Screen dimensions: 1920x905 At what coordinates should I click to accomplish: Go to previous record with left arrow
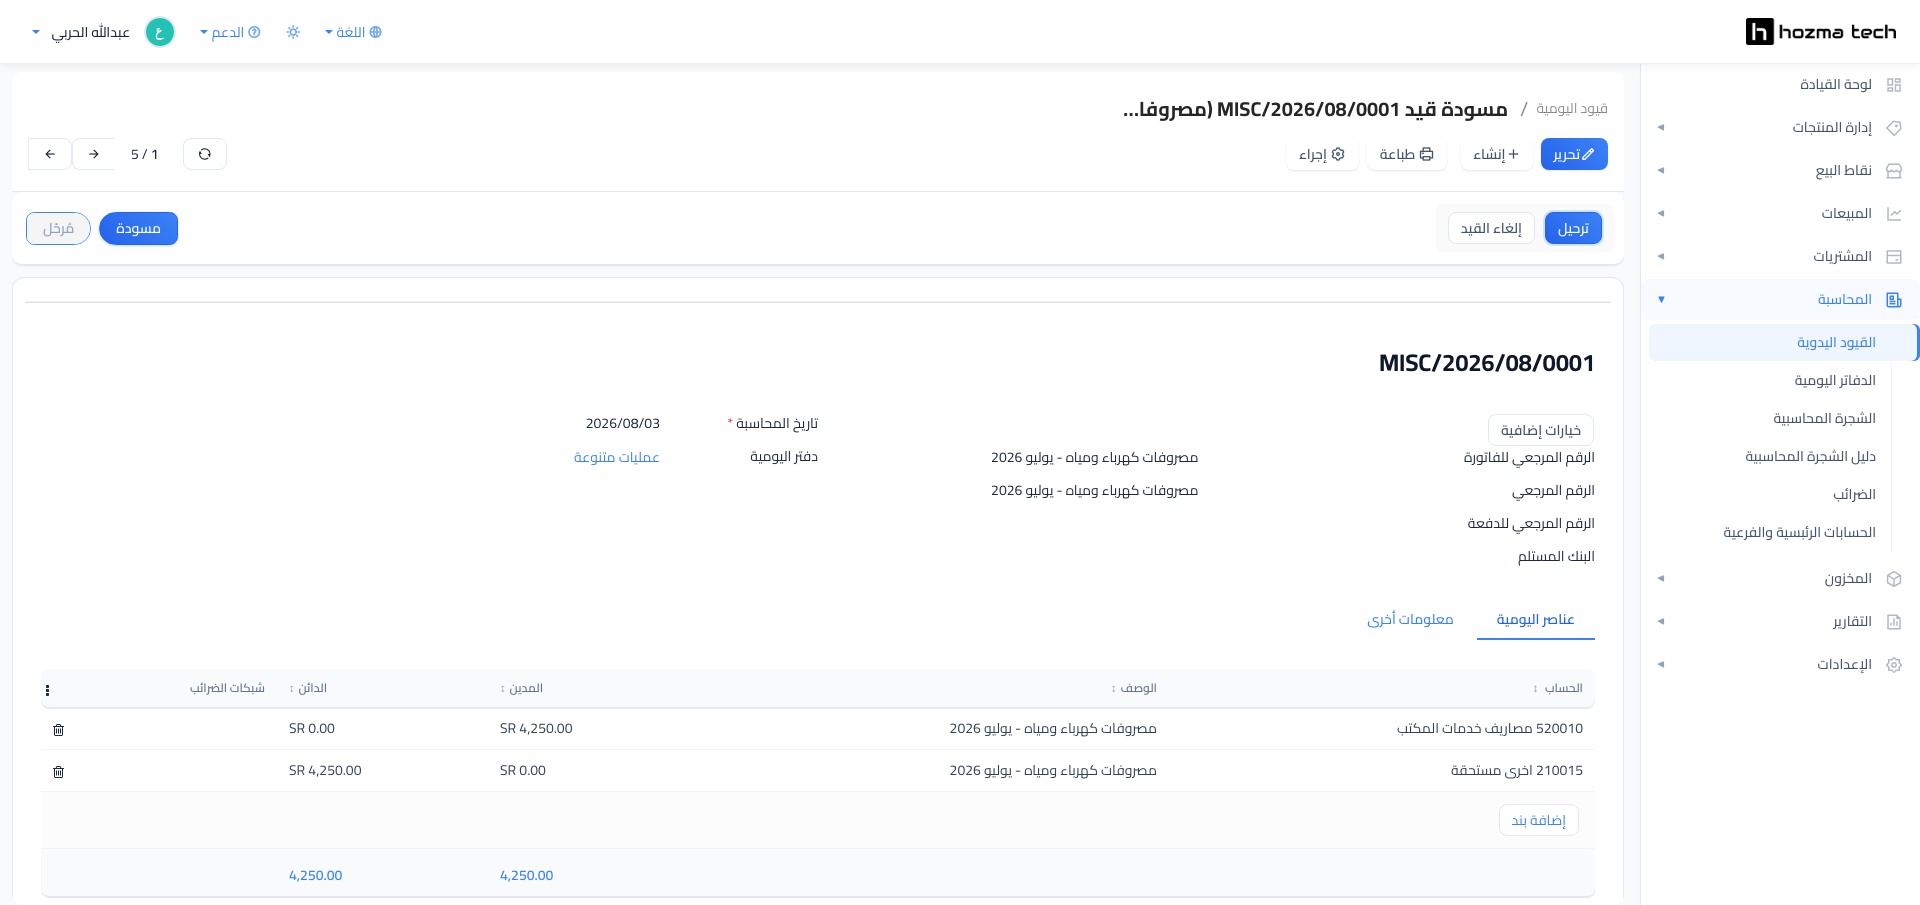tap(50, 154)
